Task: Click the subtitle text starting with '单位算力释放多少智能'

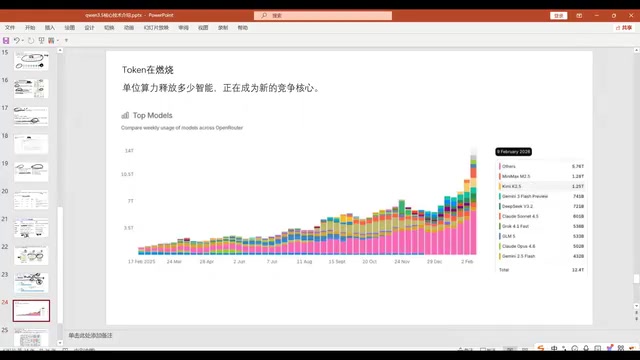Action: pyautogui.click(x=220, y=88)
